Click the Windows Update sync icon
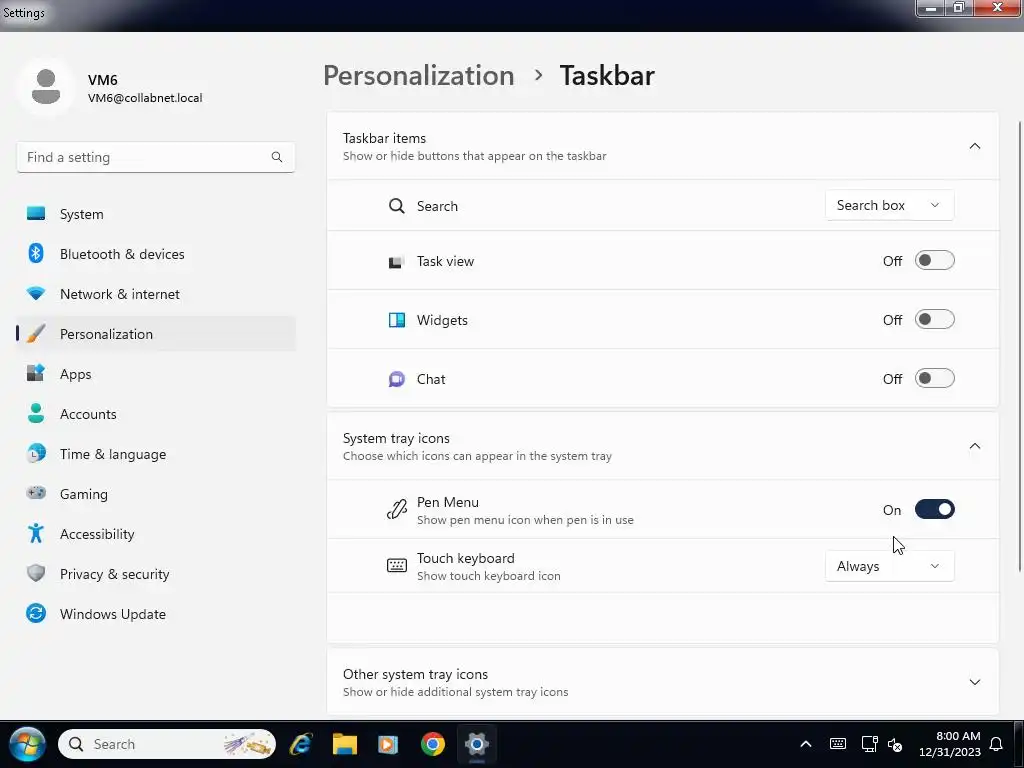This screenshot has width=1024, height=768. (36, 613)
